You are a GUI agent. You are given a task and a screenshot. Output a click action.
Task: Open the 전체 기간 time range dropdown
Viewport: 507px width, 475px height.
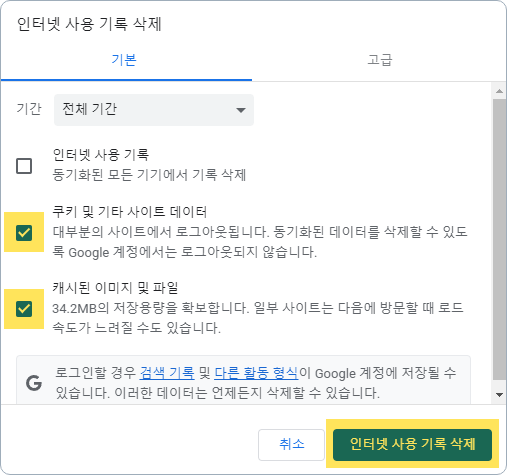click(x=154, y=110)
